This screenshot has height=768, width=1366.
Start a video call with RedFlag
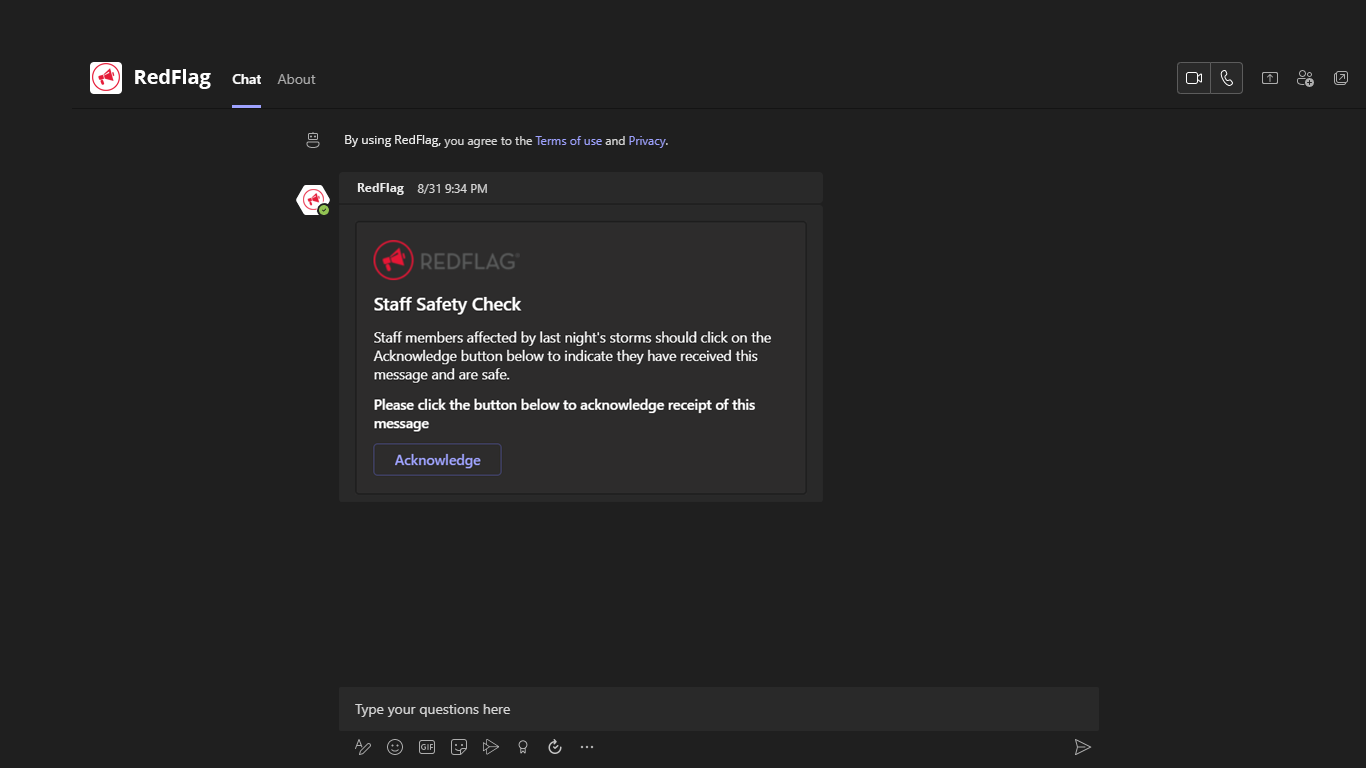[1194, 78]
